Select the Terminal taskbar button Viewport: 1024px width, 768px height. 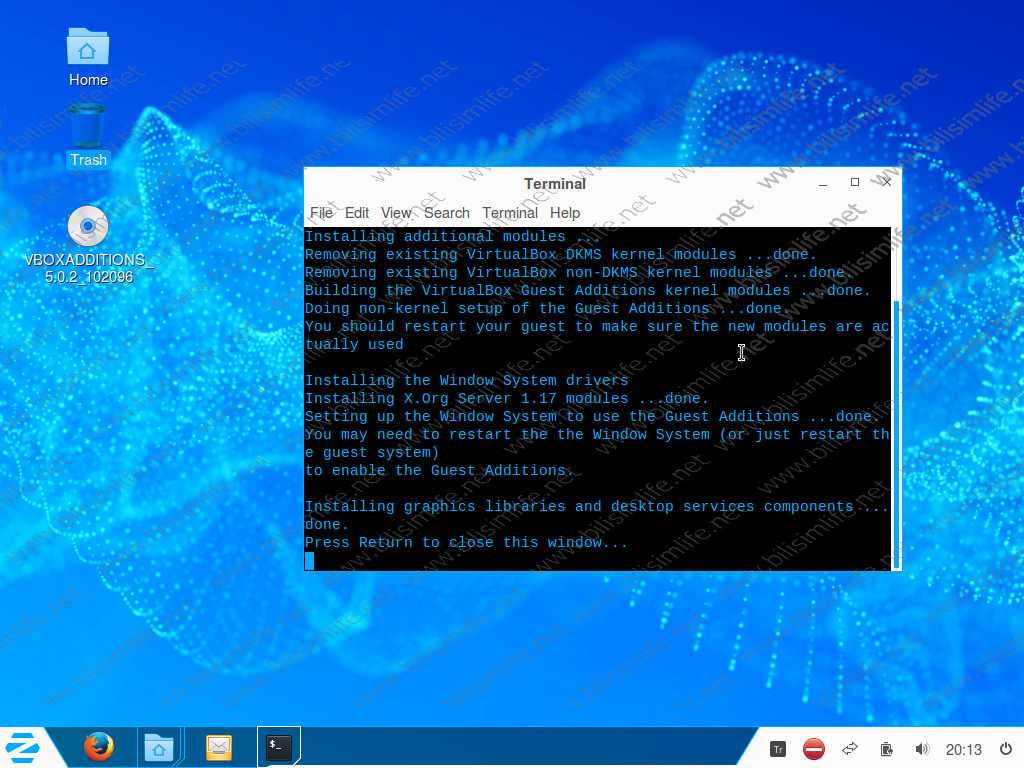coord(279,746)
